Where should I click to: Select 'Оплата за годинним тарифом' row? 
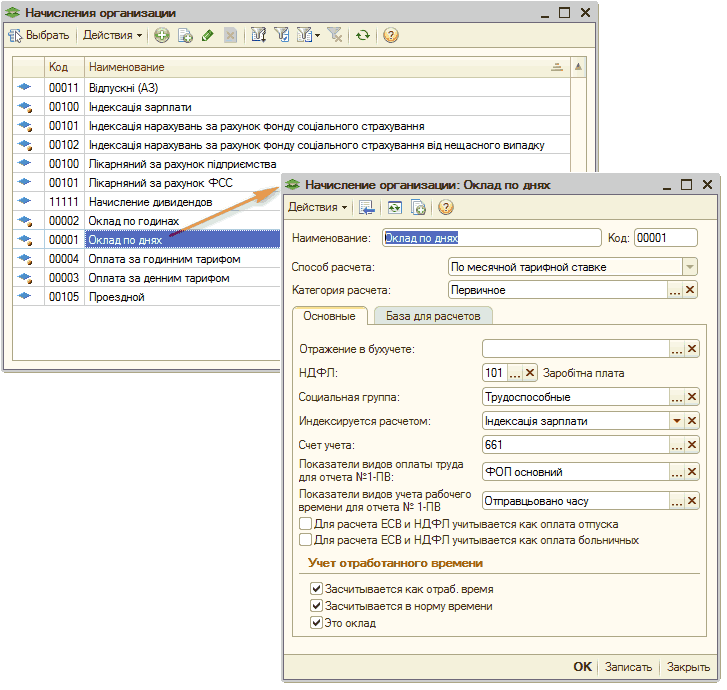[164, 259]
